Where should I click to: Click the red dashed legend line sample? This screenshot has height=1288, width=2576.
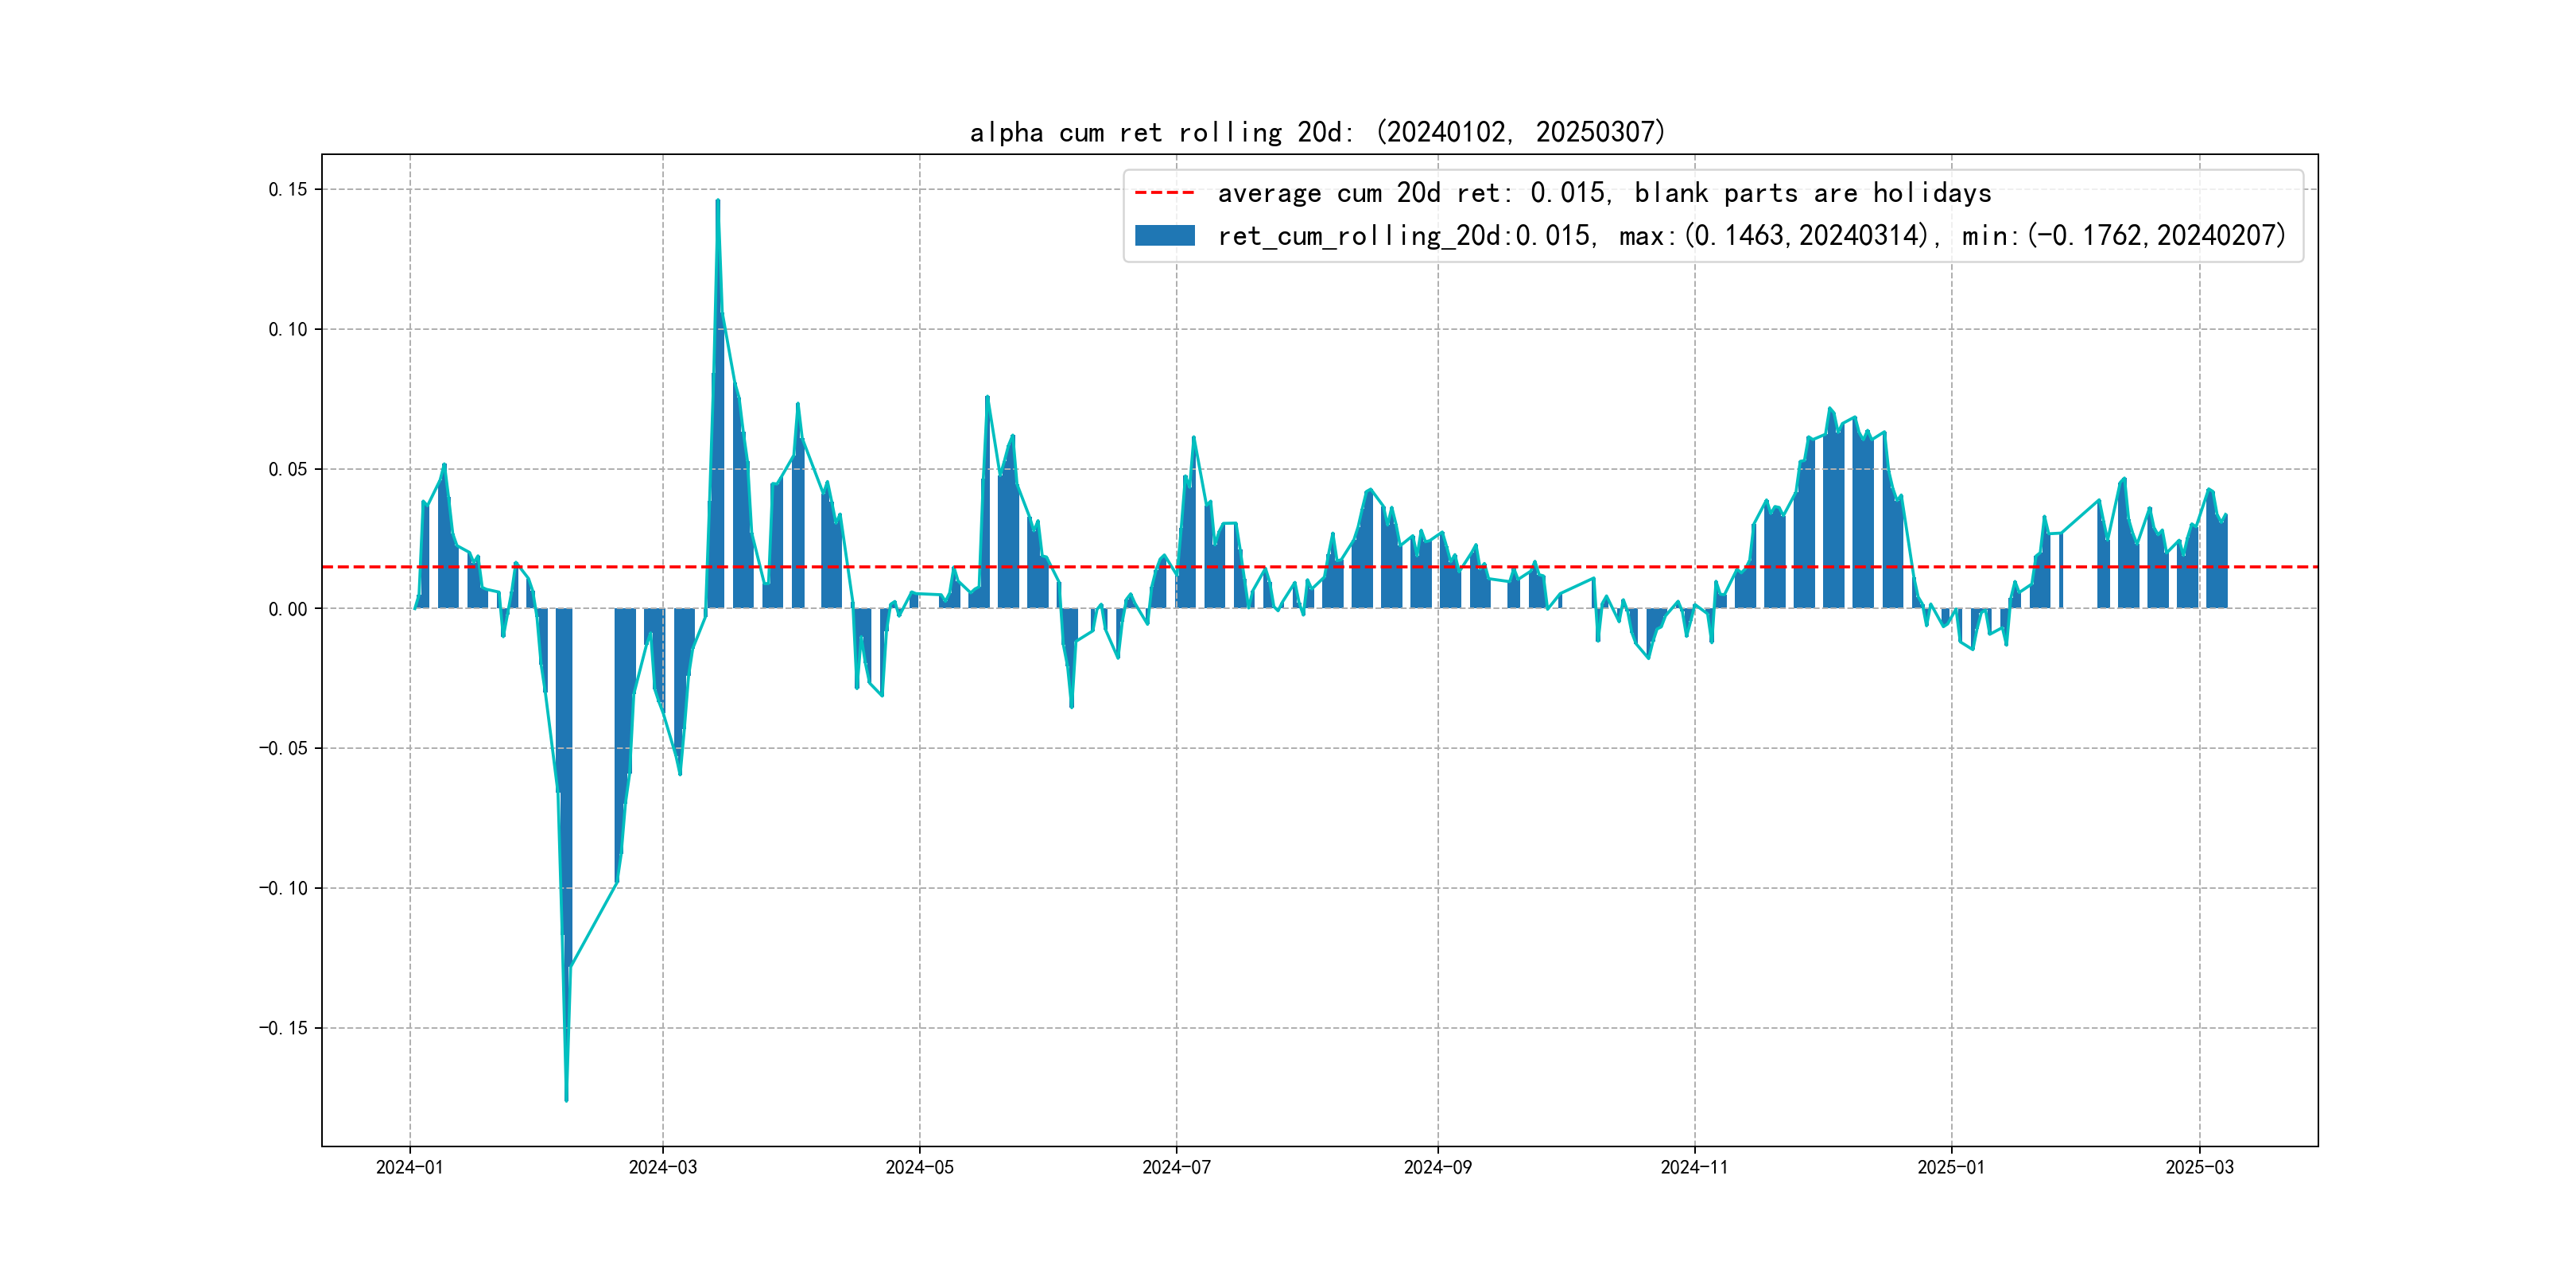1164,193
